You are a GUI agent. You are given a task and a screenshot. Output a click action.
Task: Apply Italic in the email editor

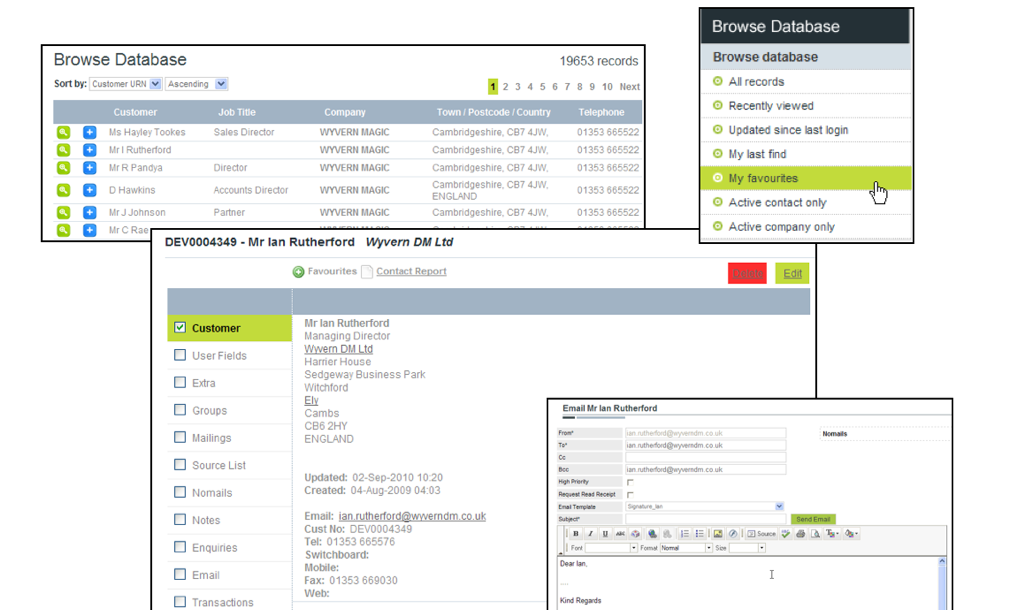tap(590, 534)
